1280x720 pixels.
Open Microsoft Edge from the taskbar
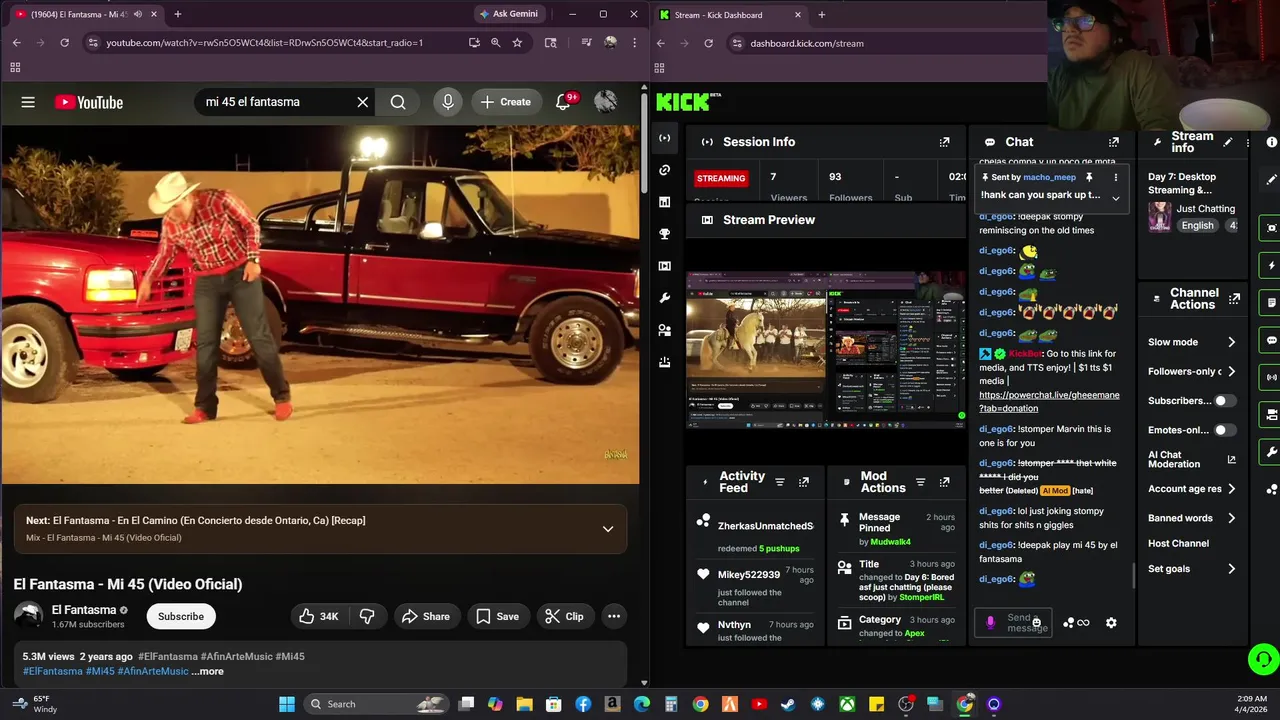[x=641, y=704]
